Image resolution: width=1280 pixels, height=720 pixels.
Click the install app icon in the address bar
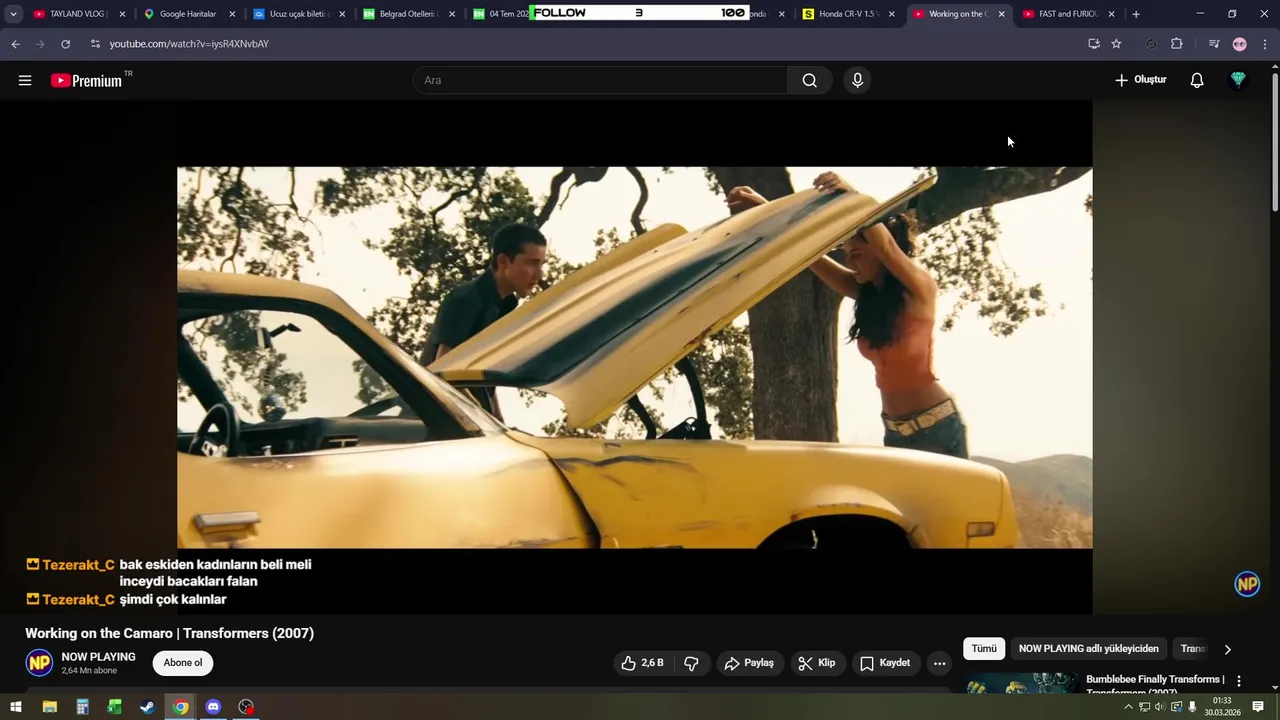(x=1093, y=44)
